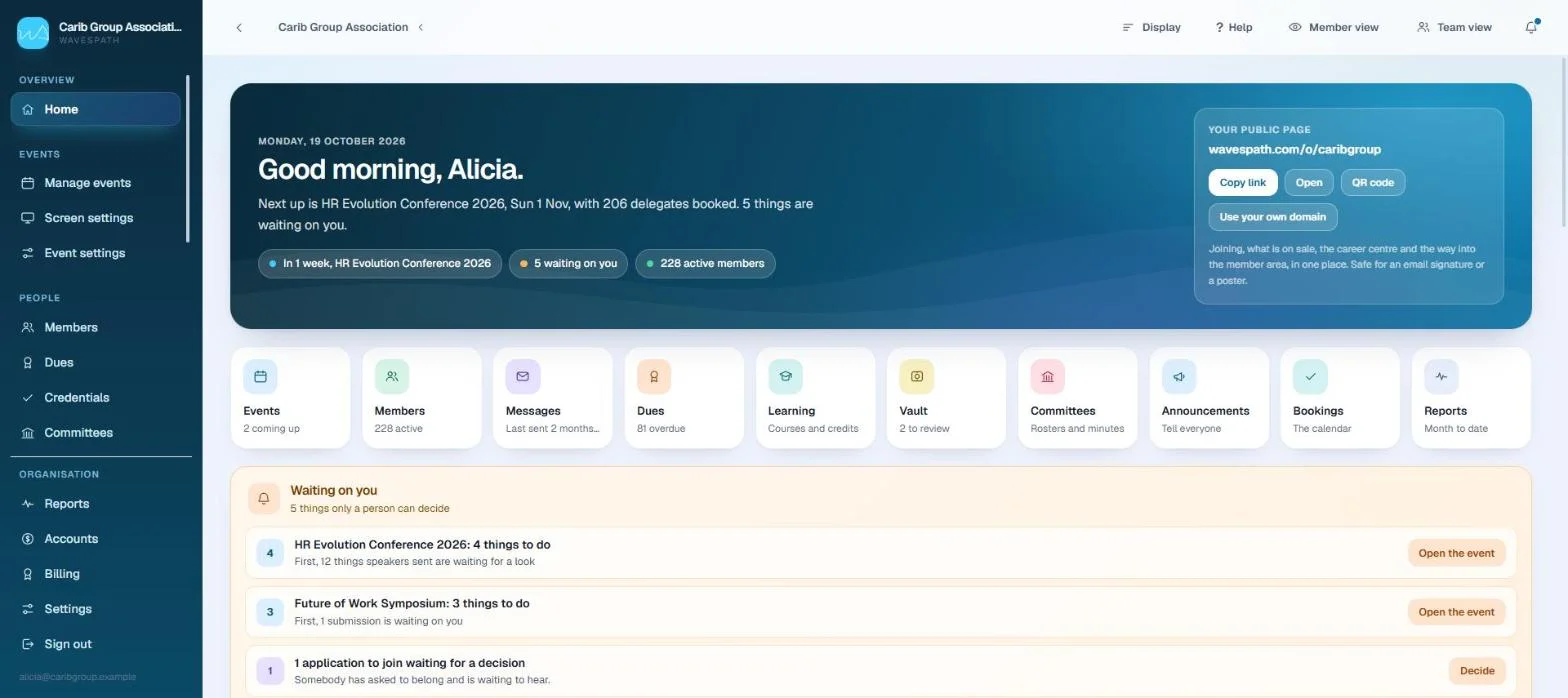Image resolution: width=1568 pixels, height=698 pixels.
Task: Click the '228 active members' pill
Action: point(705,264)
